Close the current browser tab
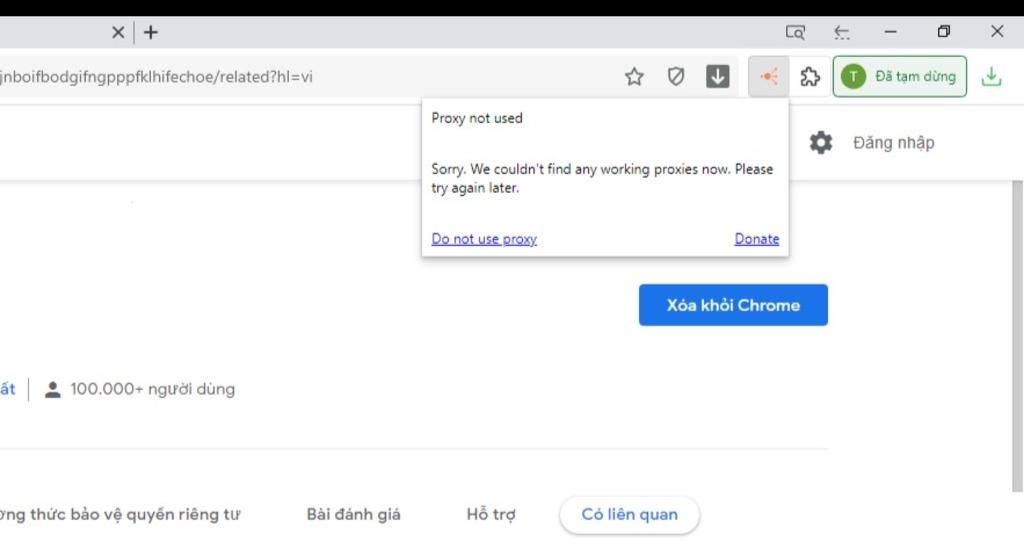1024x549 pixels. coord(118,32)
